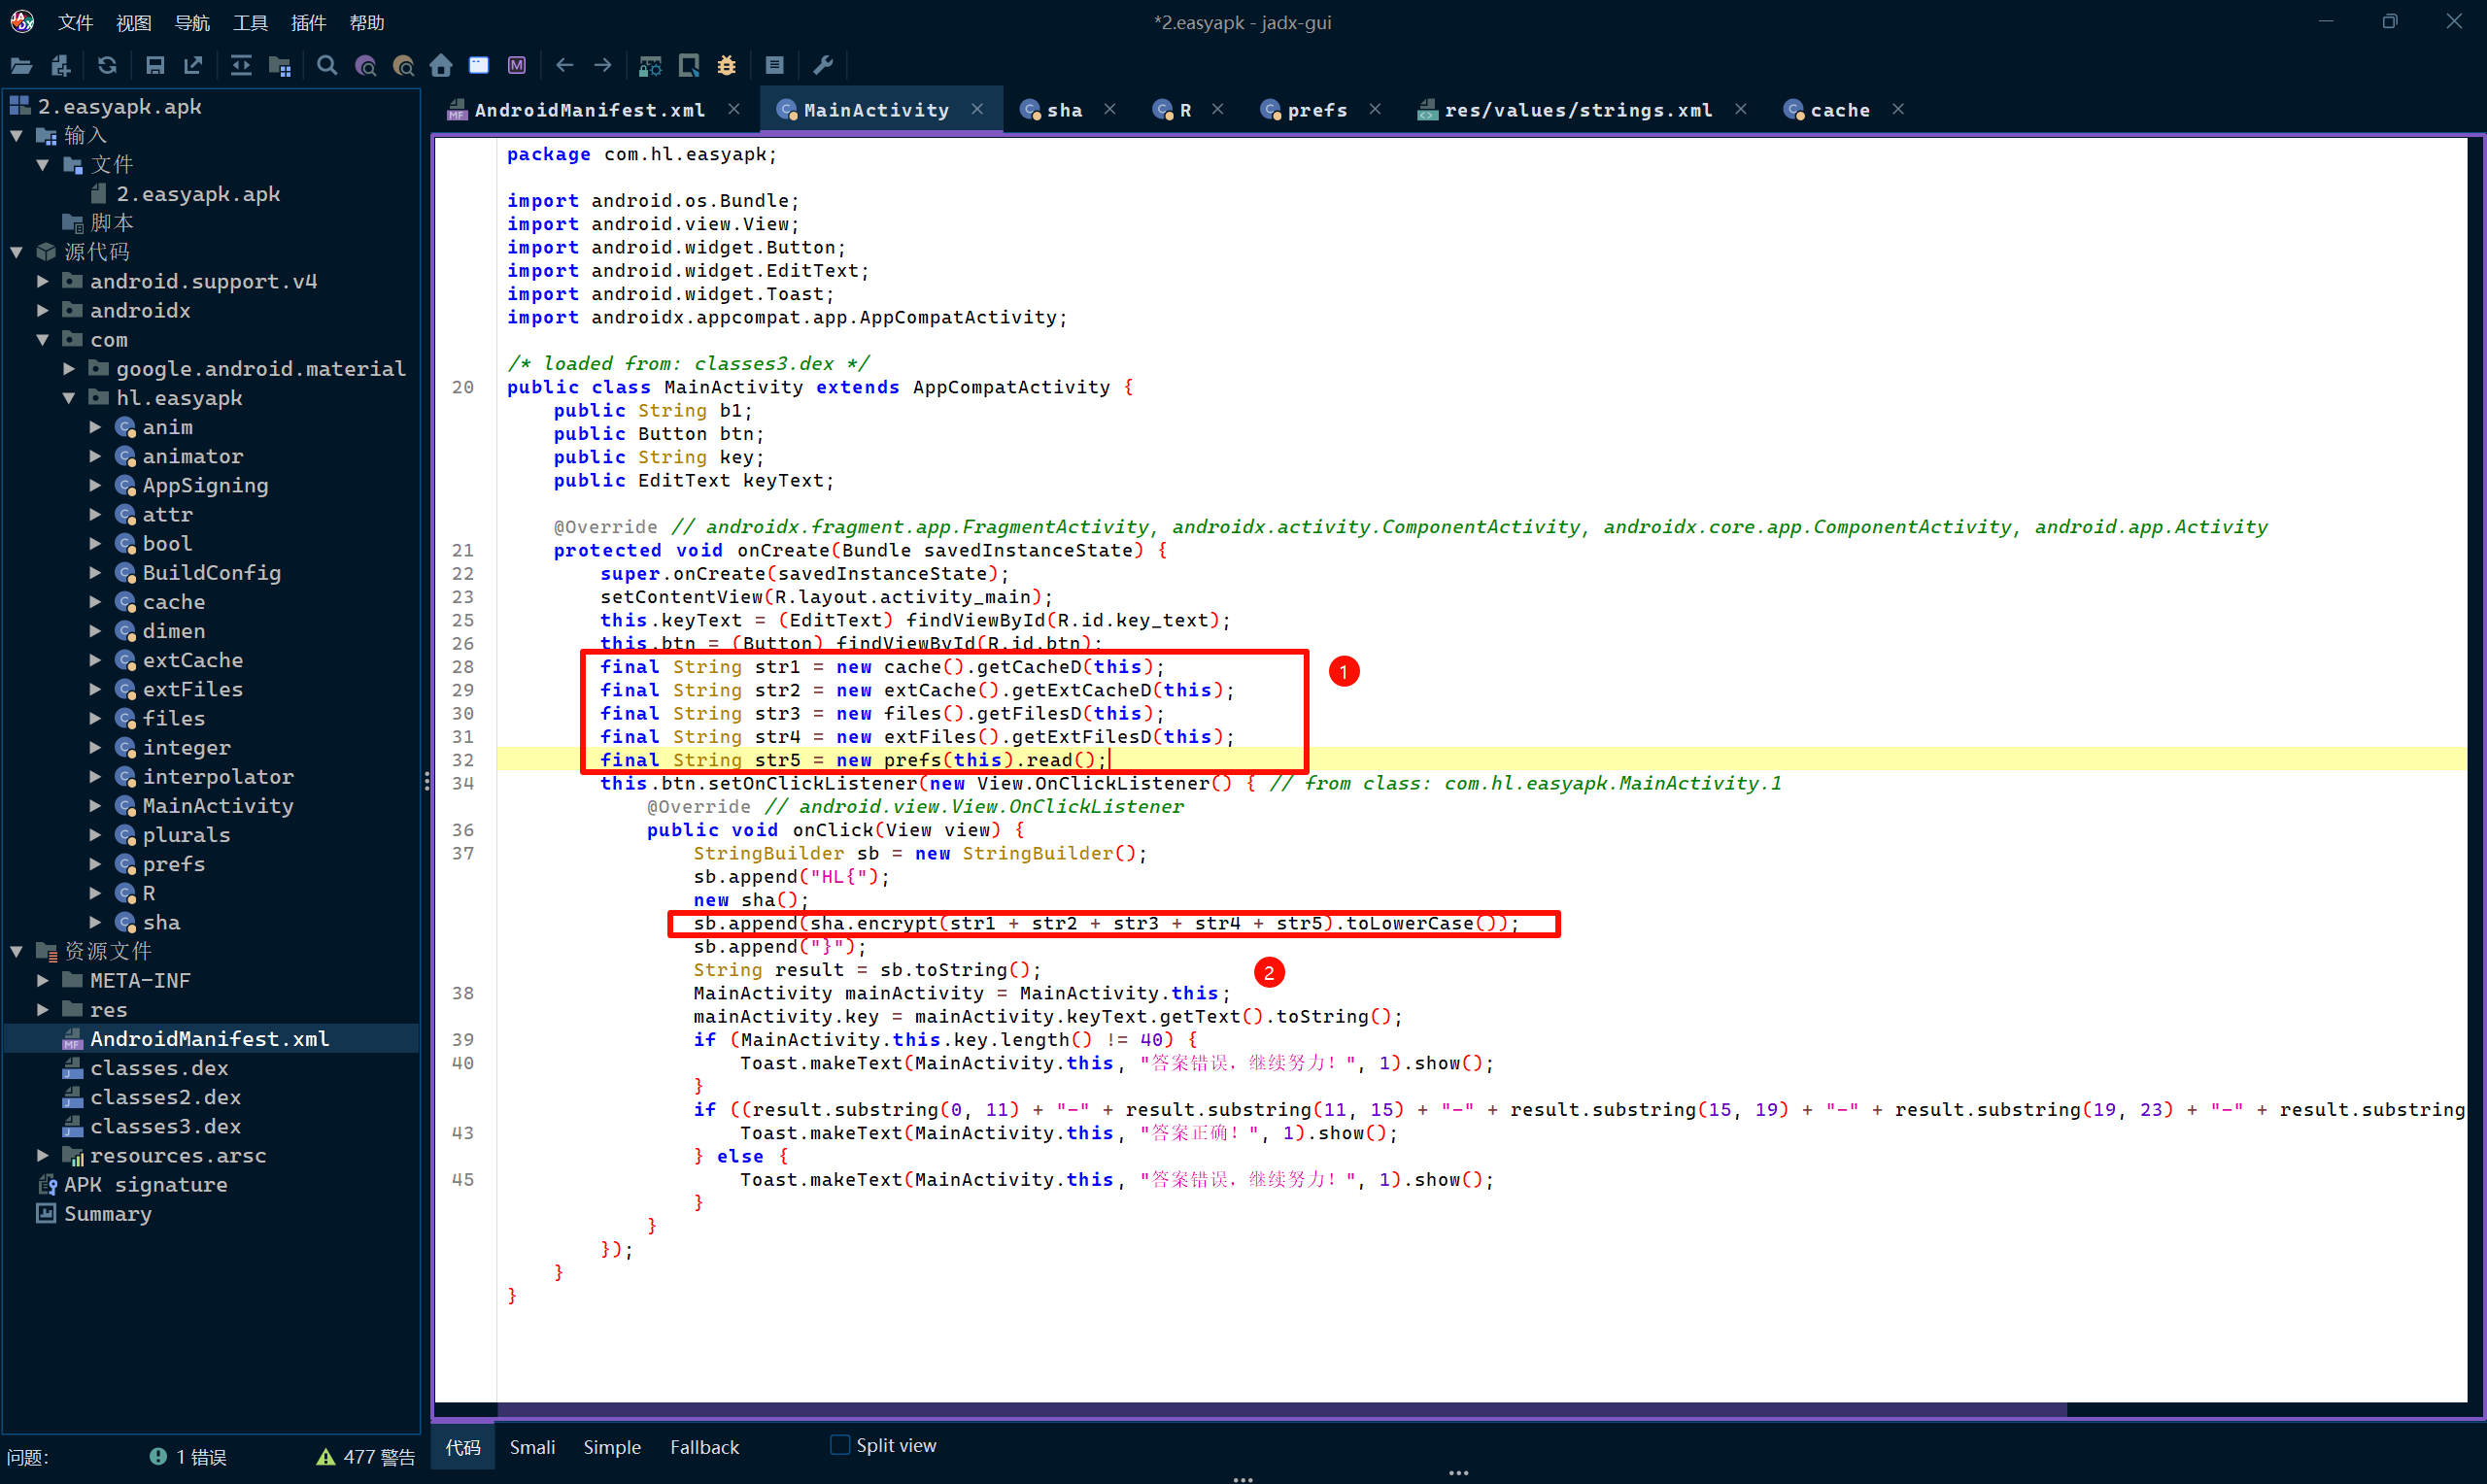Screen dimensions: 2487x1484
Task: Switch to Fallback view mode
Action: point(704,1447)
